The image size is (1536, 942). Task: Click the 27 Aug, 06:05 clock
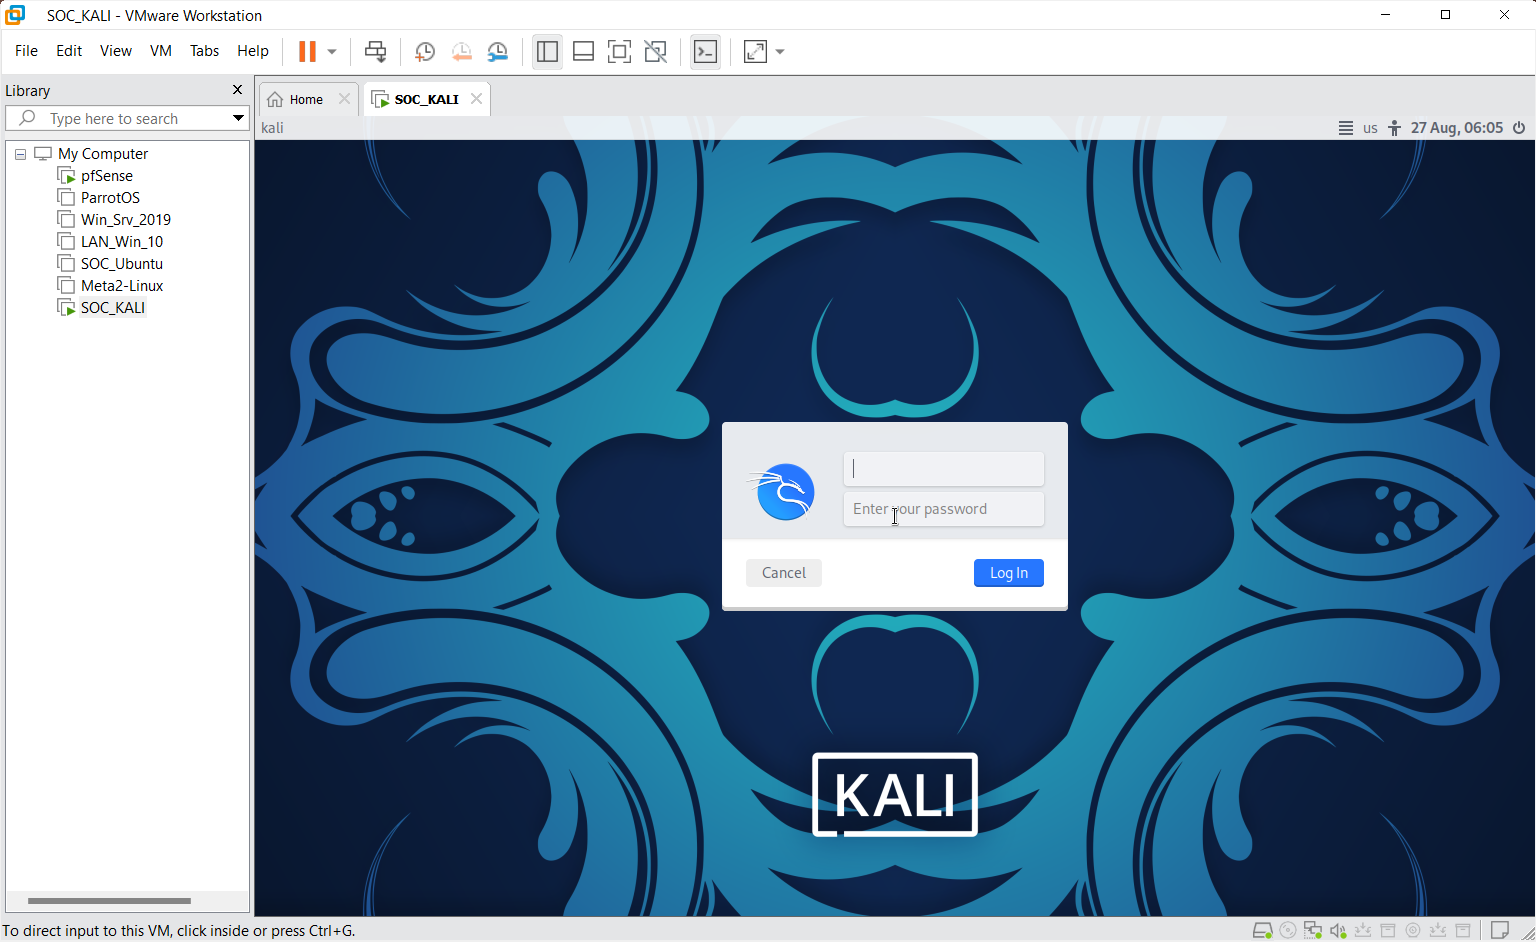tap(1456, 128)
